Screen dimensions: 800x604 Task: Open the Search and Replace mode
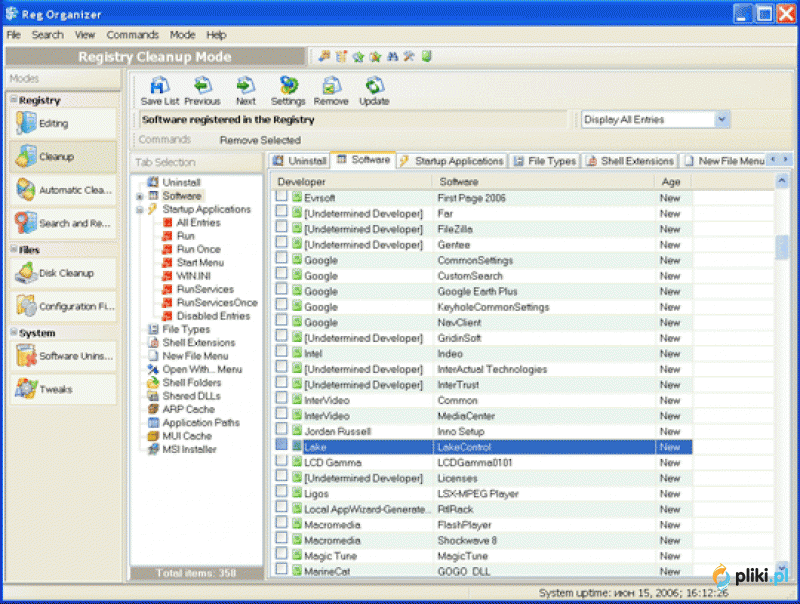click(63, 223)
